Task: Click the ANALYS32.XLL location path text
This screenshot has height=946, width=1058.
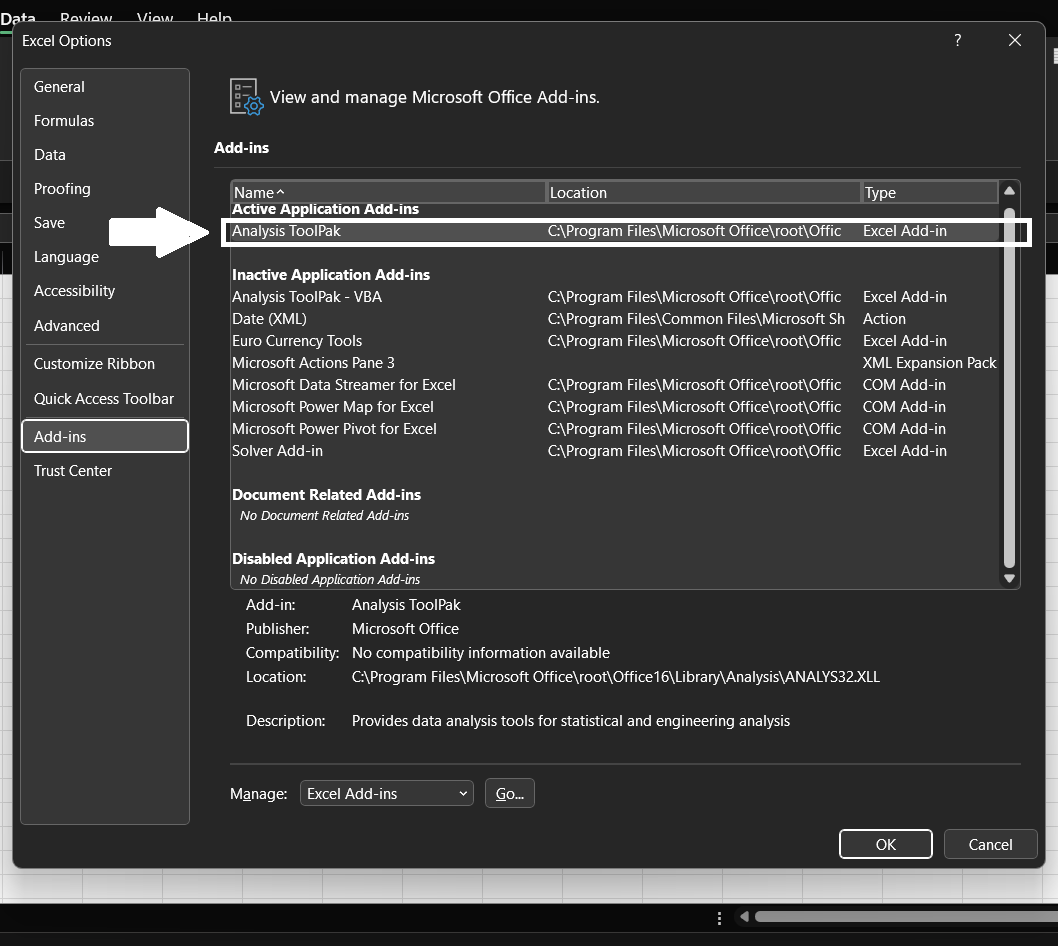Action: (x=615, y=677)
